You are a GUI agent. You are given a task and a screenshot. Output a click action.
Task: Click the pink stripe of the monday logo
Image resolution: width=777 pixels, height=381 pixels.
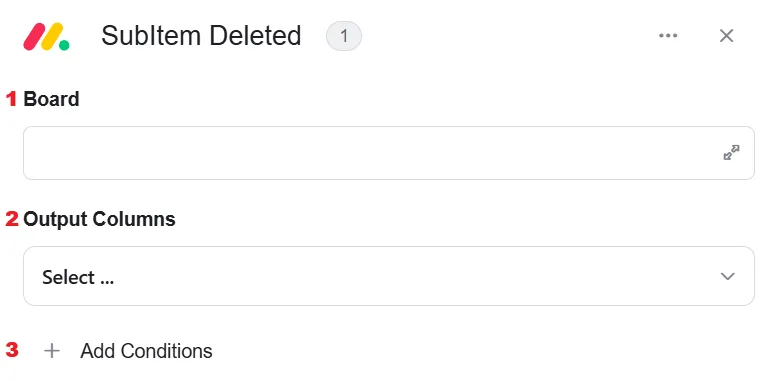point(32,36)
